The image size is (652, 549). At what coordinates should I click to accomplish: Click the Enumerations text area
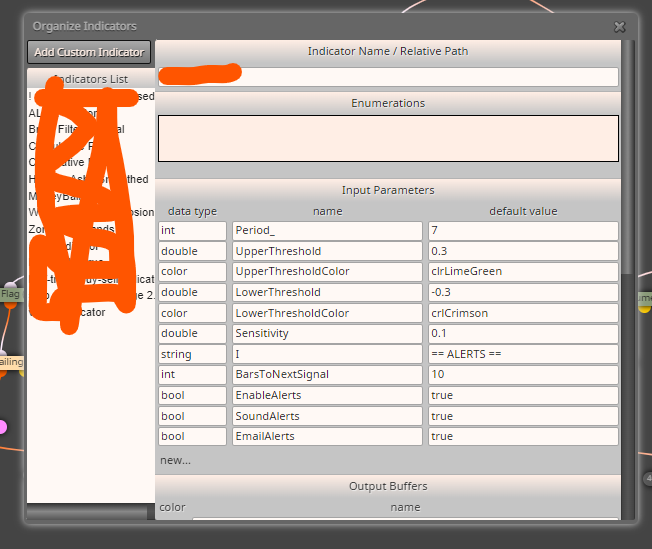click(x=388, y=138)
